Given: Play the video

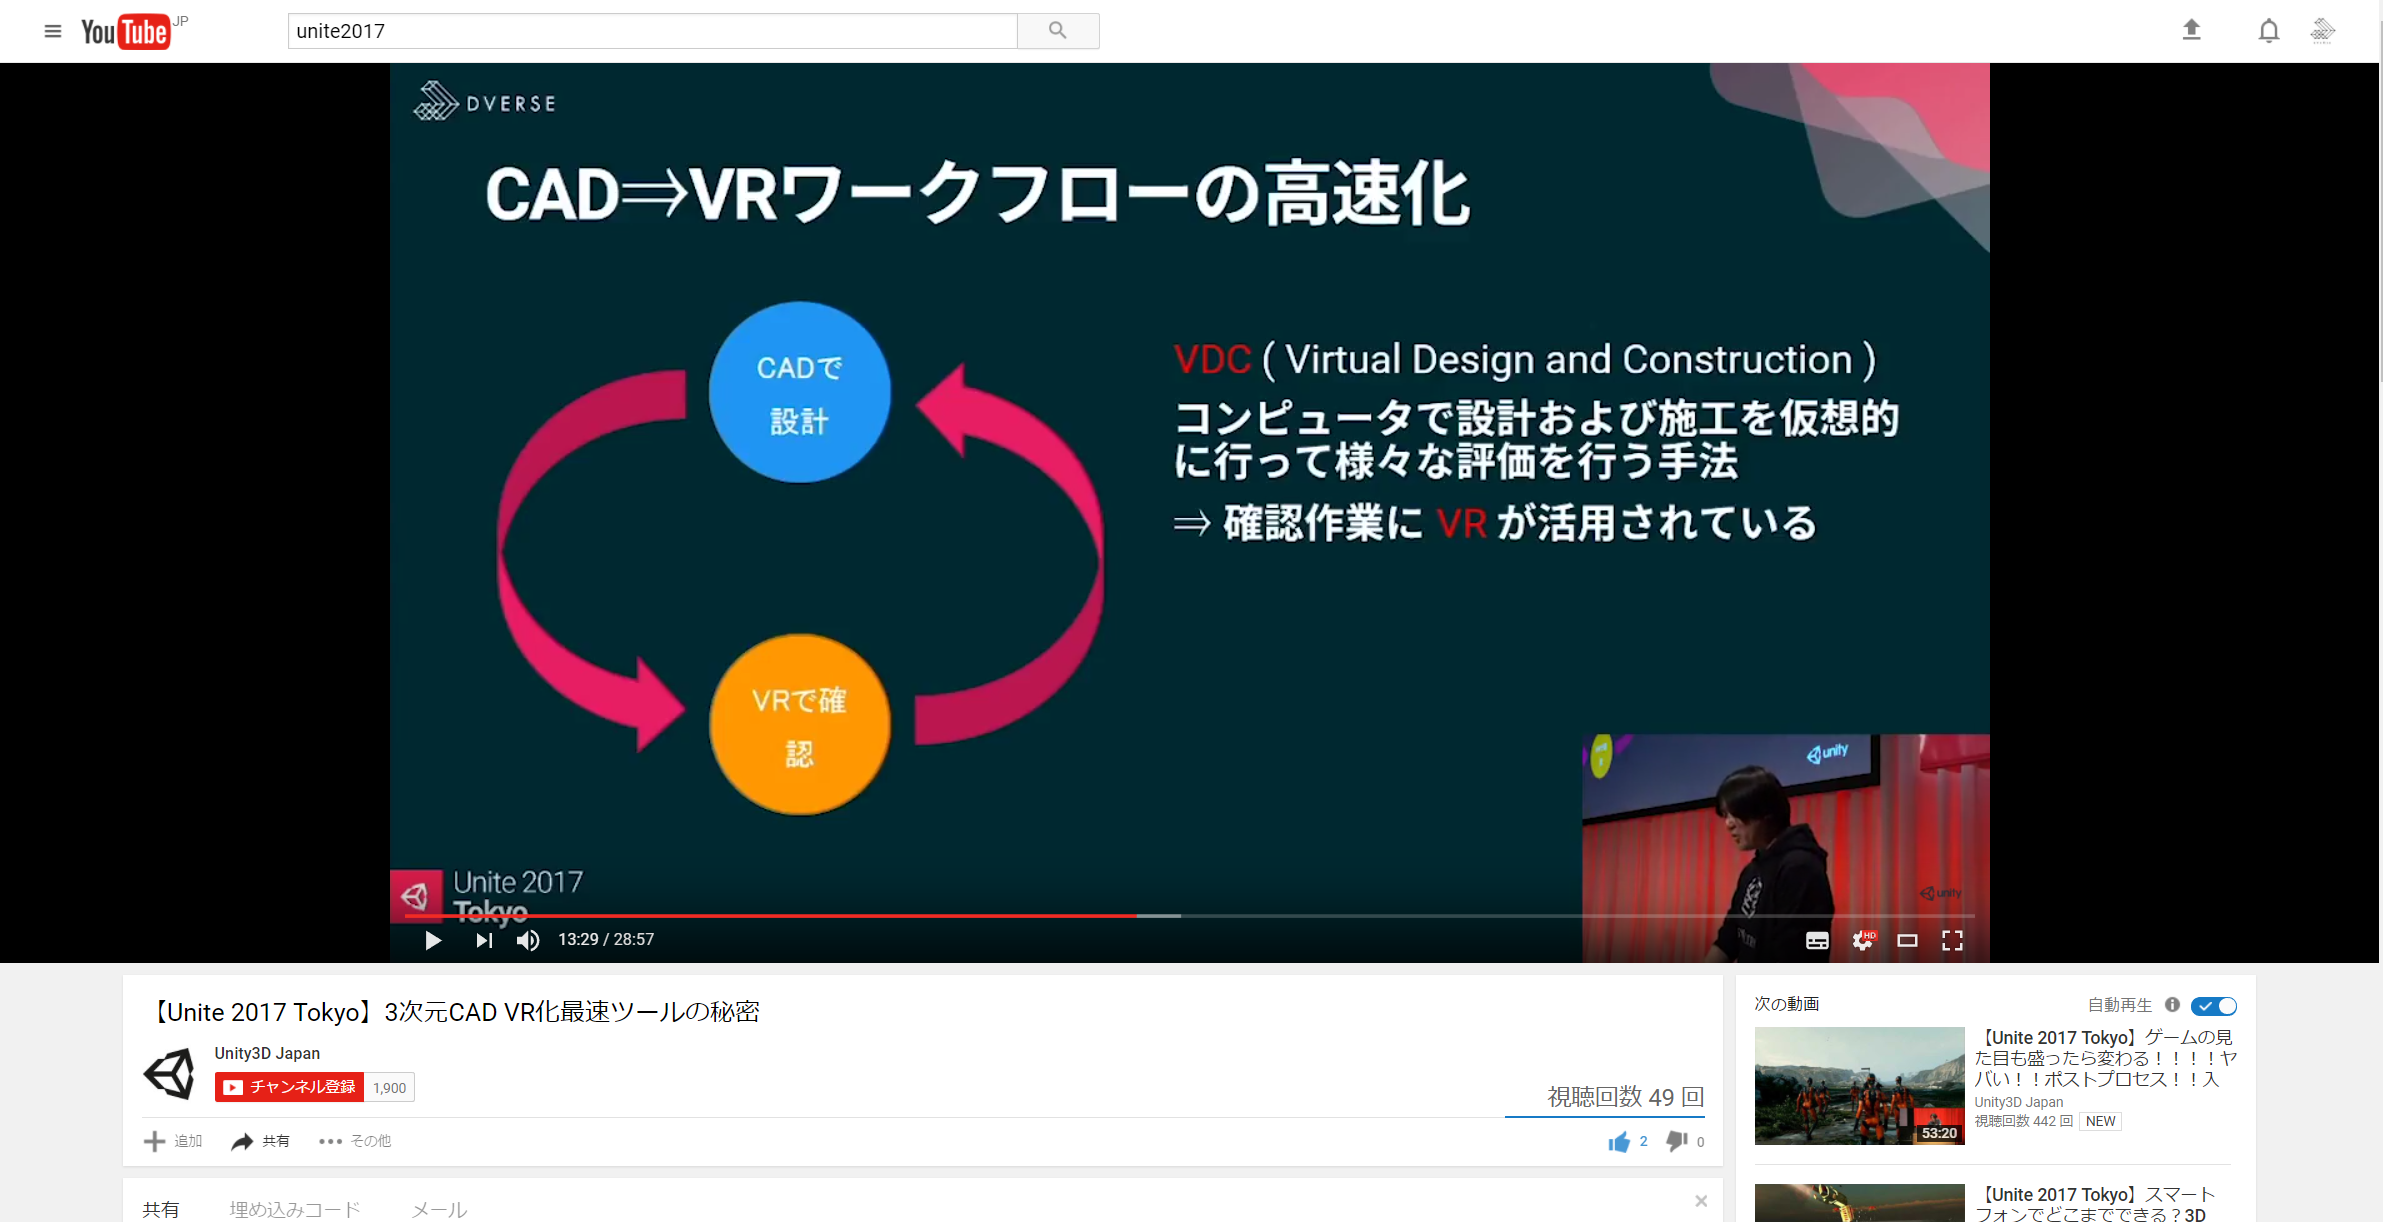Looking at the screenshot, I should tap(433, 940).
